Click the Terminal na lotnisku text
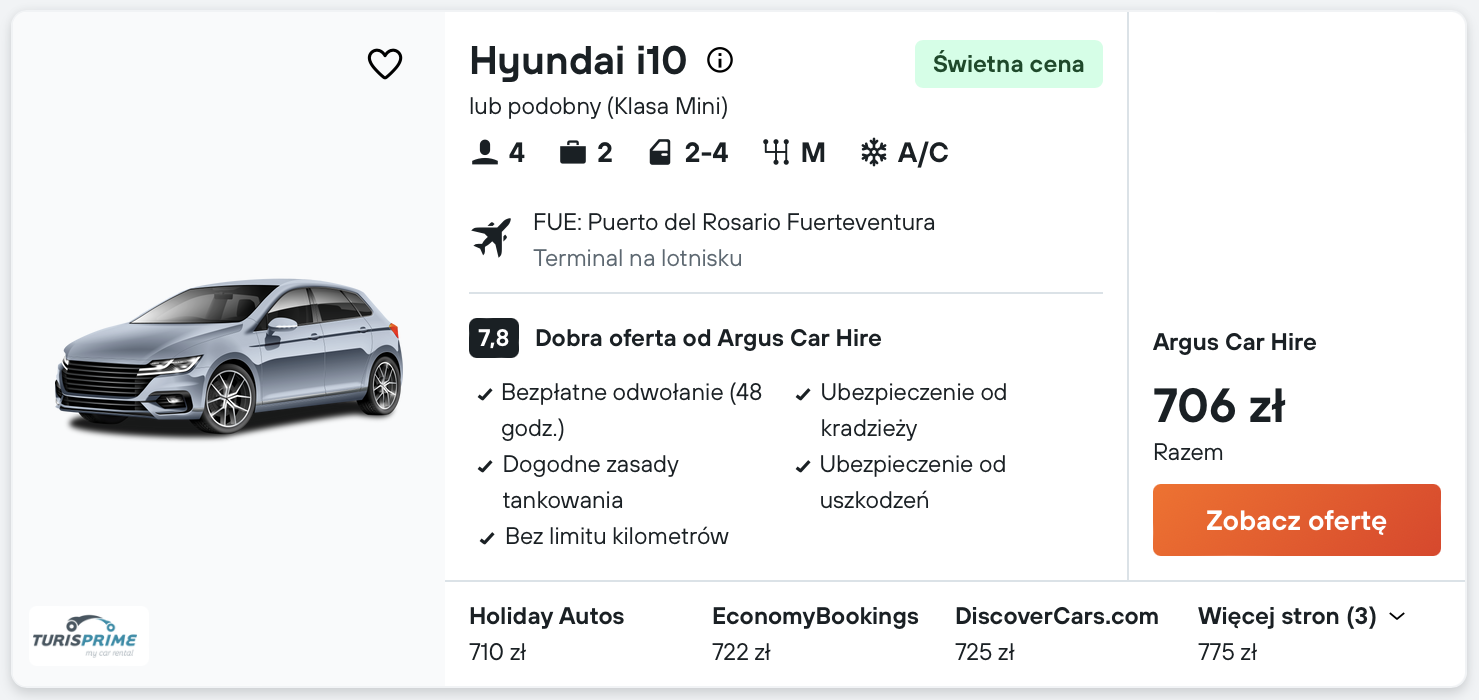Image resolution: width=1479 pixels, height=700 pixels. tap(638, 258)
